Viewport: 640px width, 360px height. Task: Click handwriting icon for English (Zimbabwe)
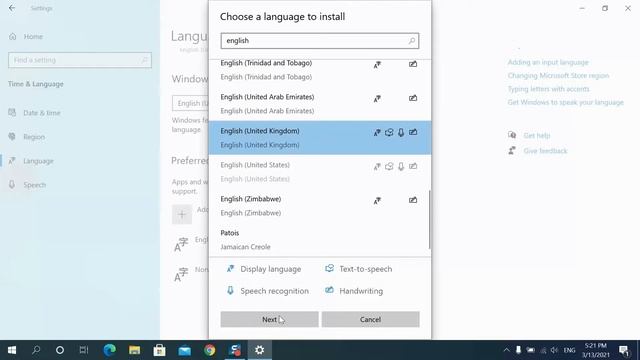(413, 200)
